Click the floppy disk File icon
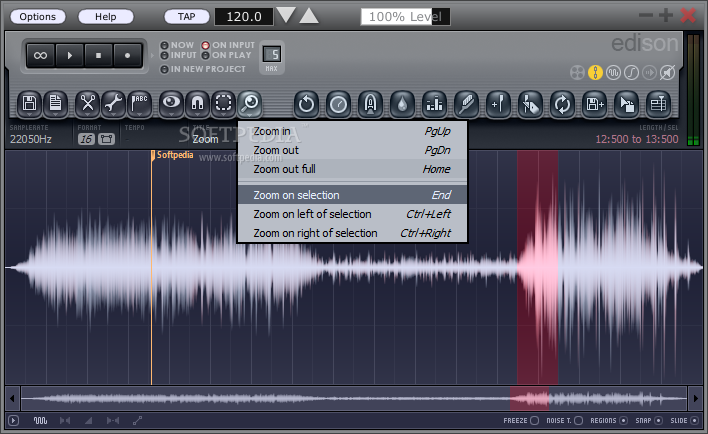708x434 pixels. pos(29,104)
